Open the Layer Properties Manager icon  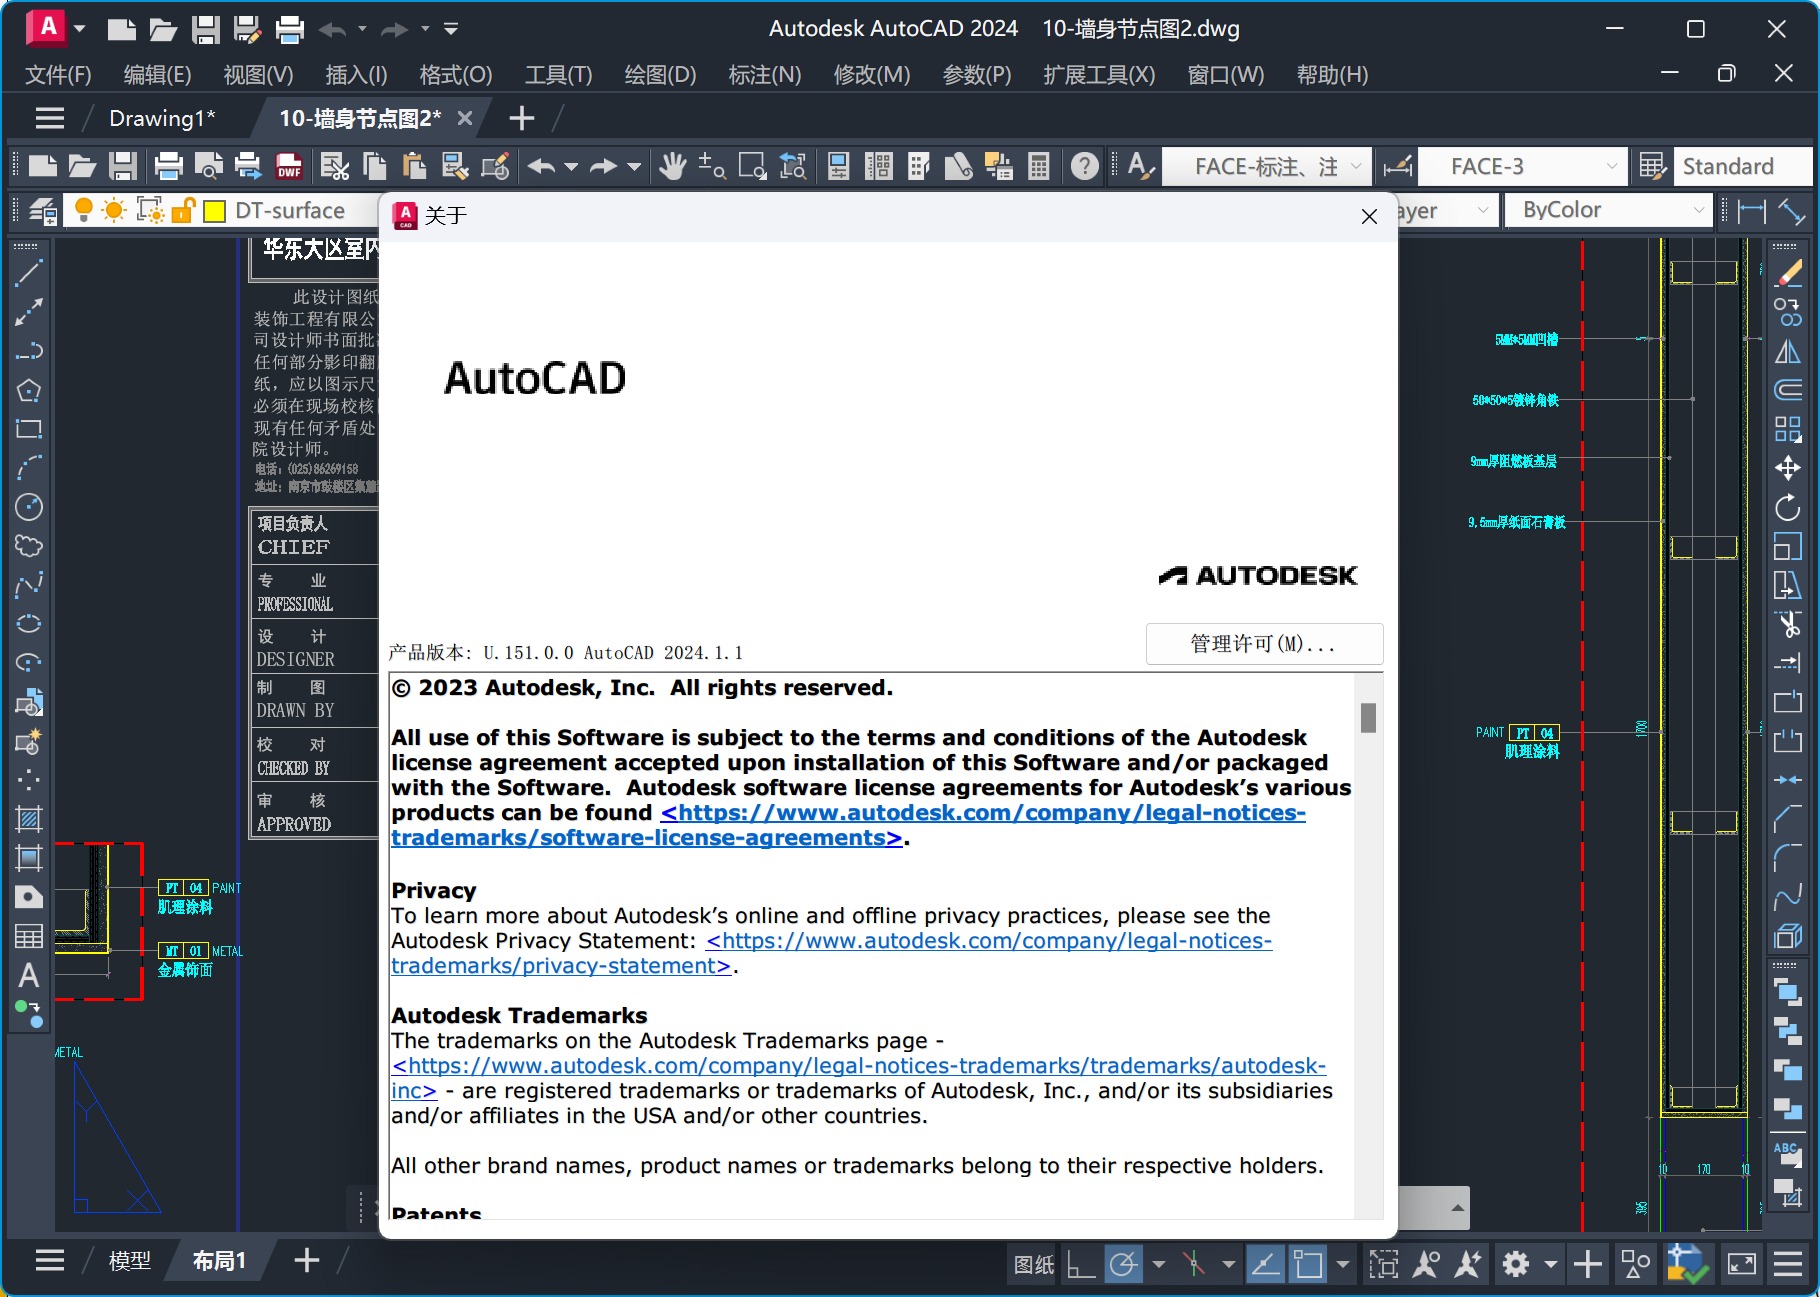tap(42, 210)
